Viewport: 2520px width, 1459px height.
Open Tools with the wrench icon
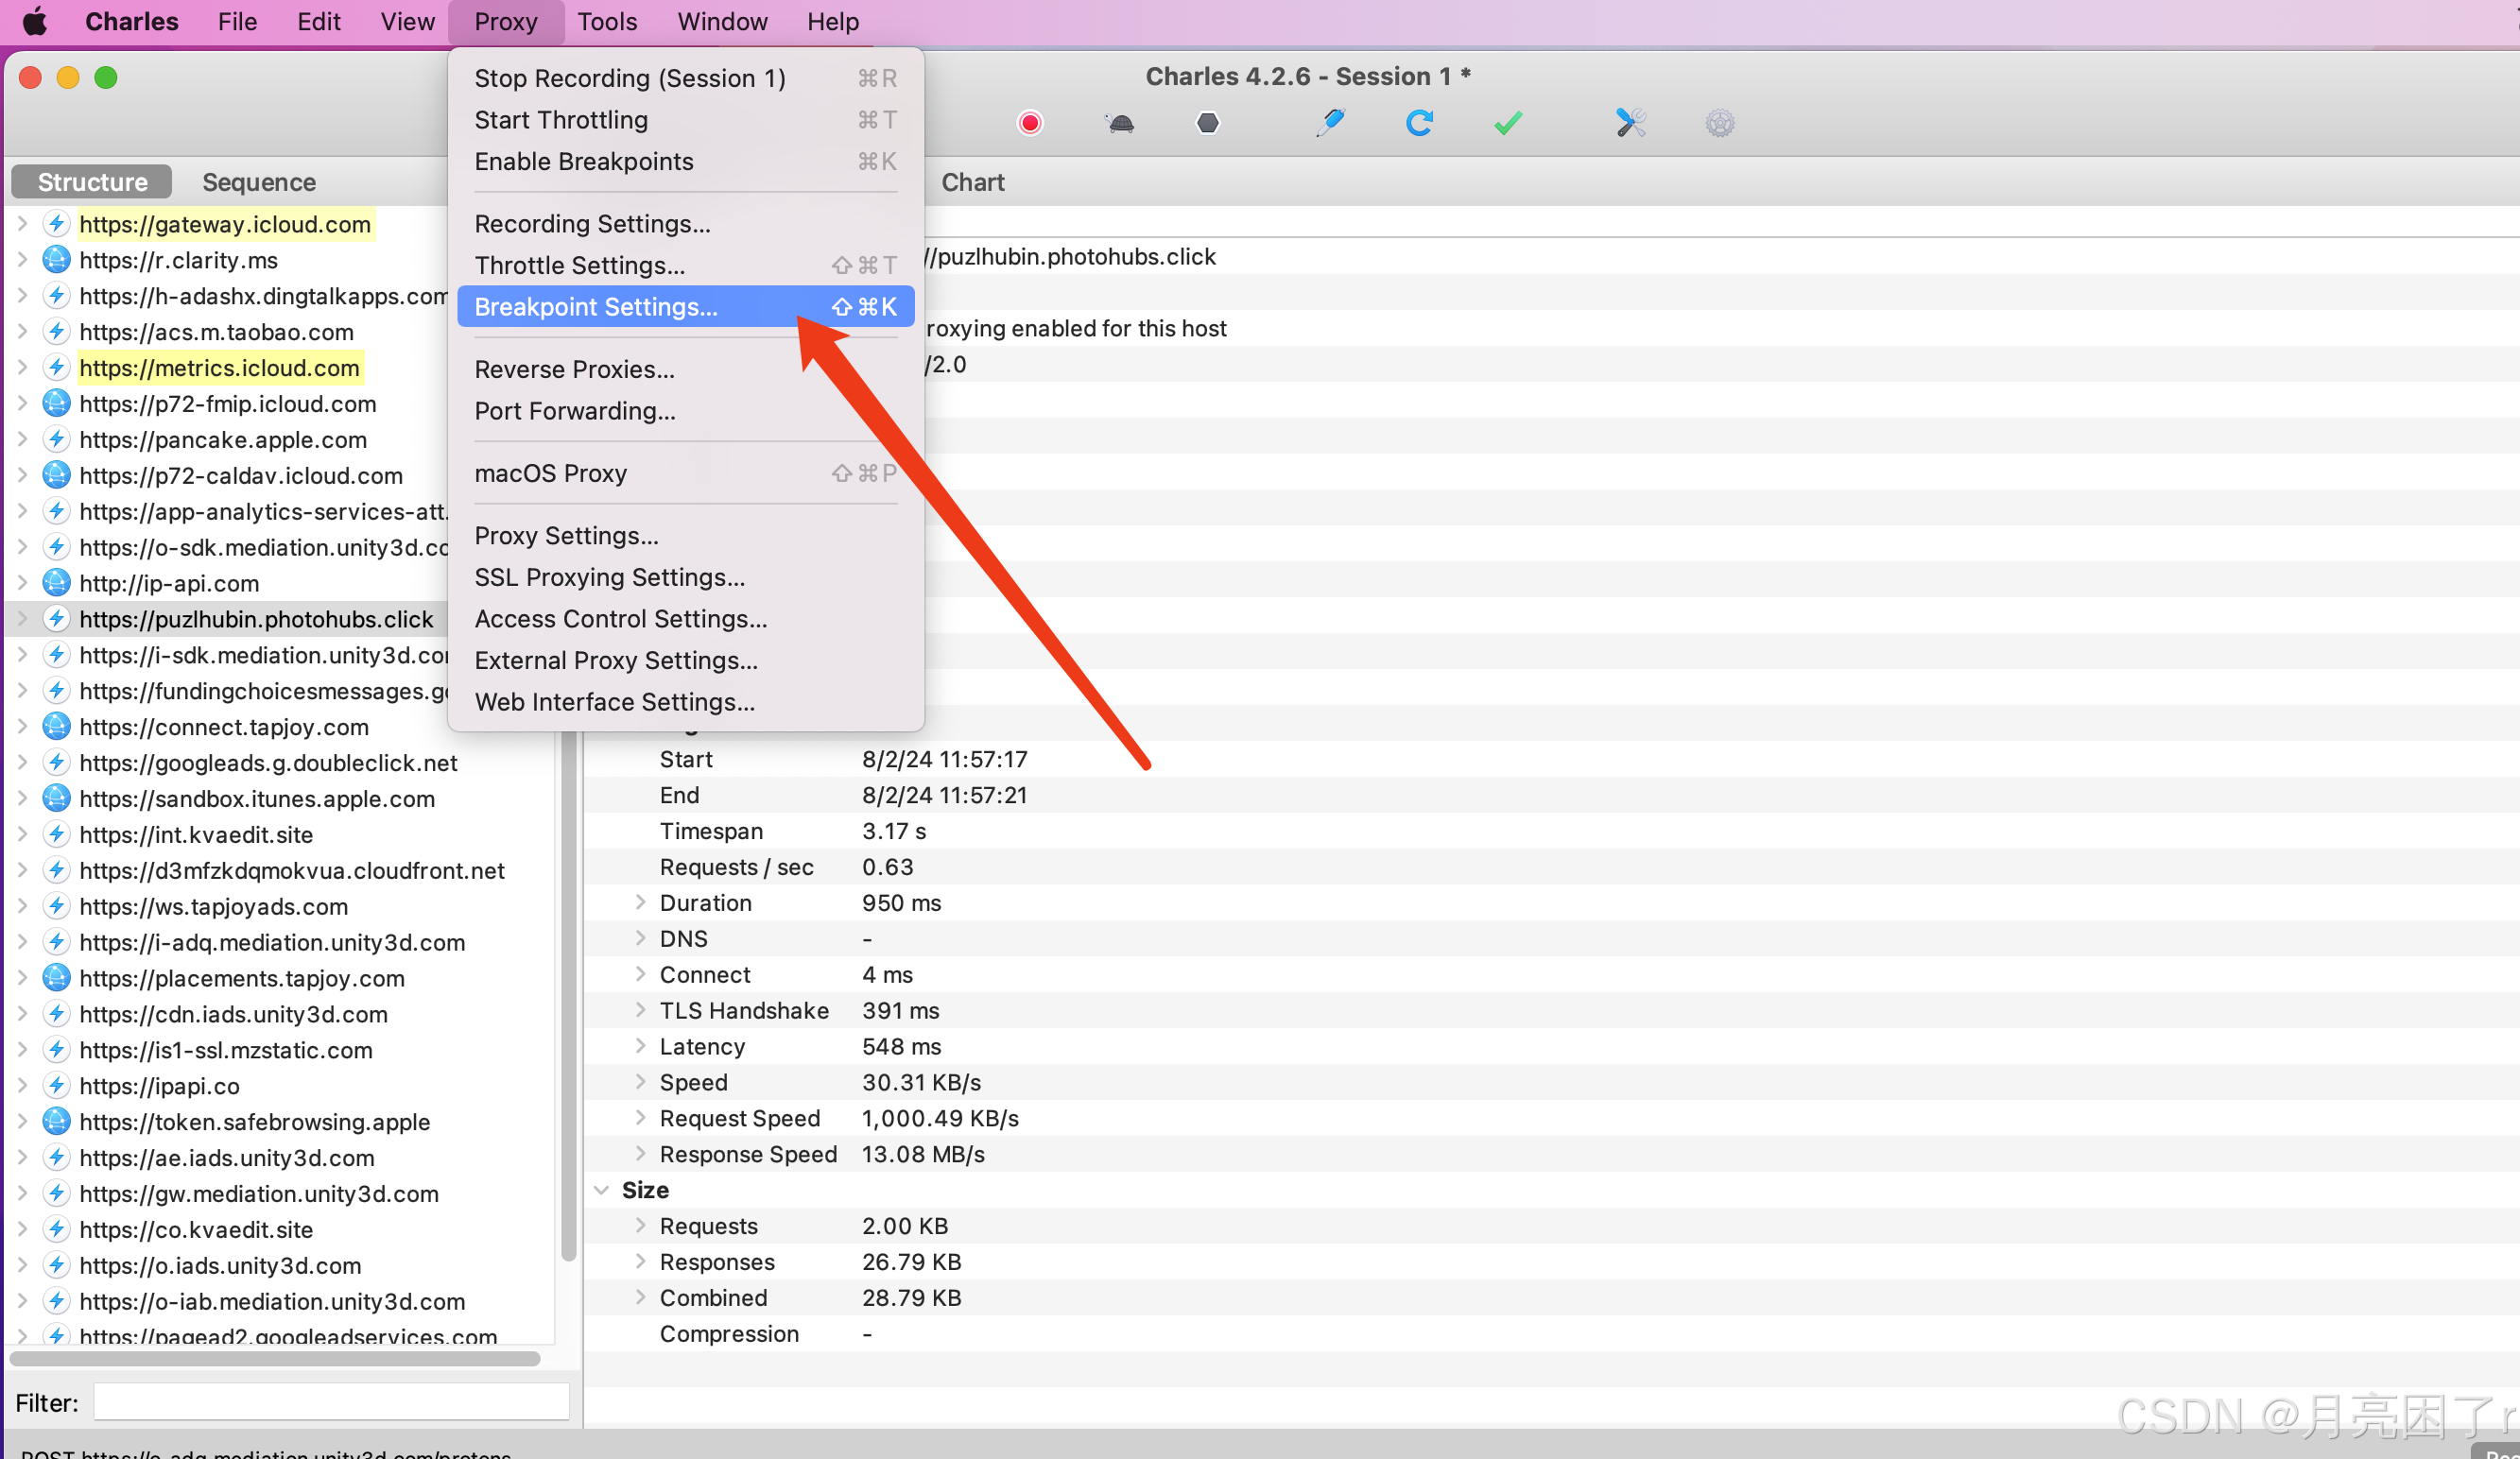point(1631,123)
